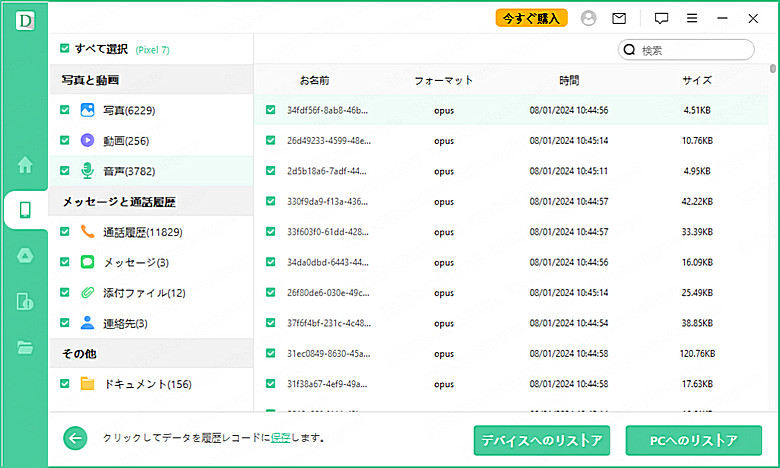Uncheck file 31ec0849-8630-45a checkbox
780x468 pixels.
point(270,353)
